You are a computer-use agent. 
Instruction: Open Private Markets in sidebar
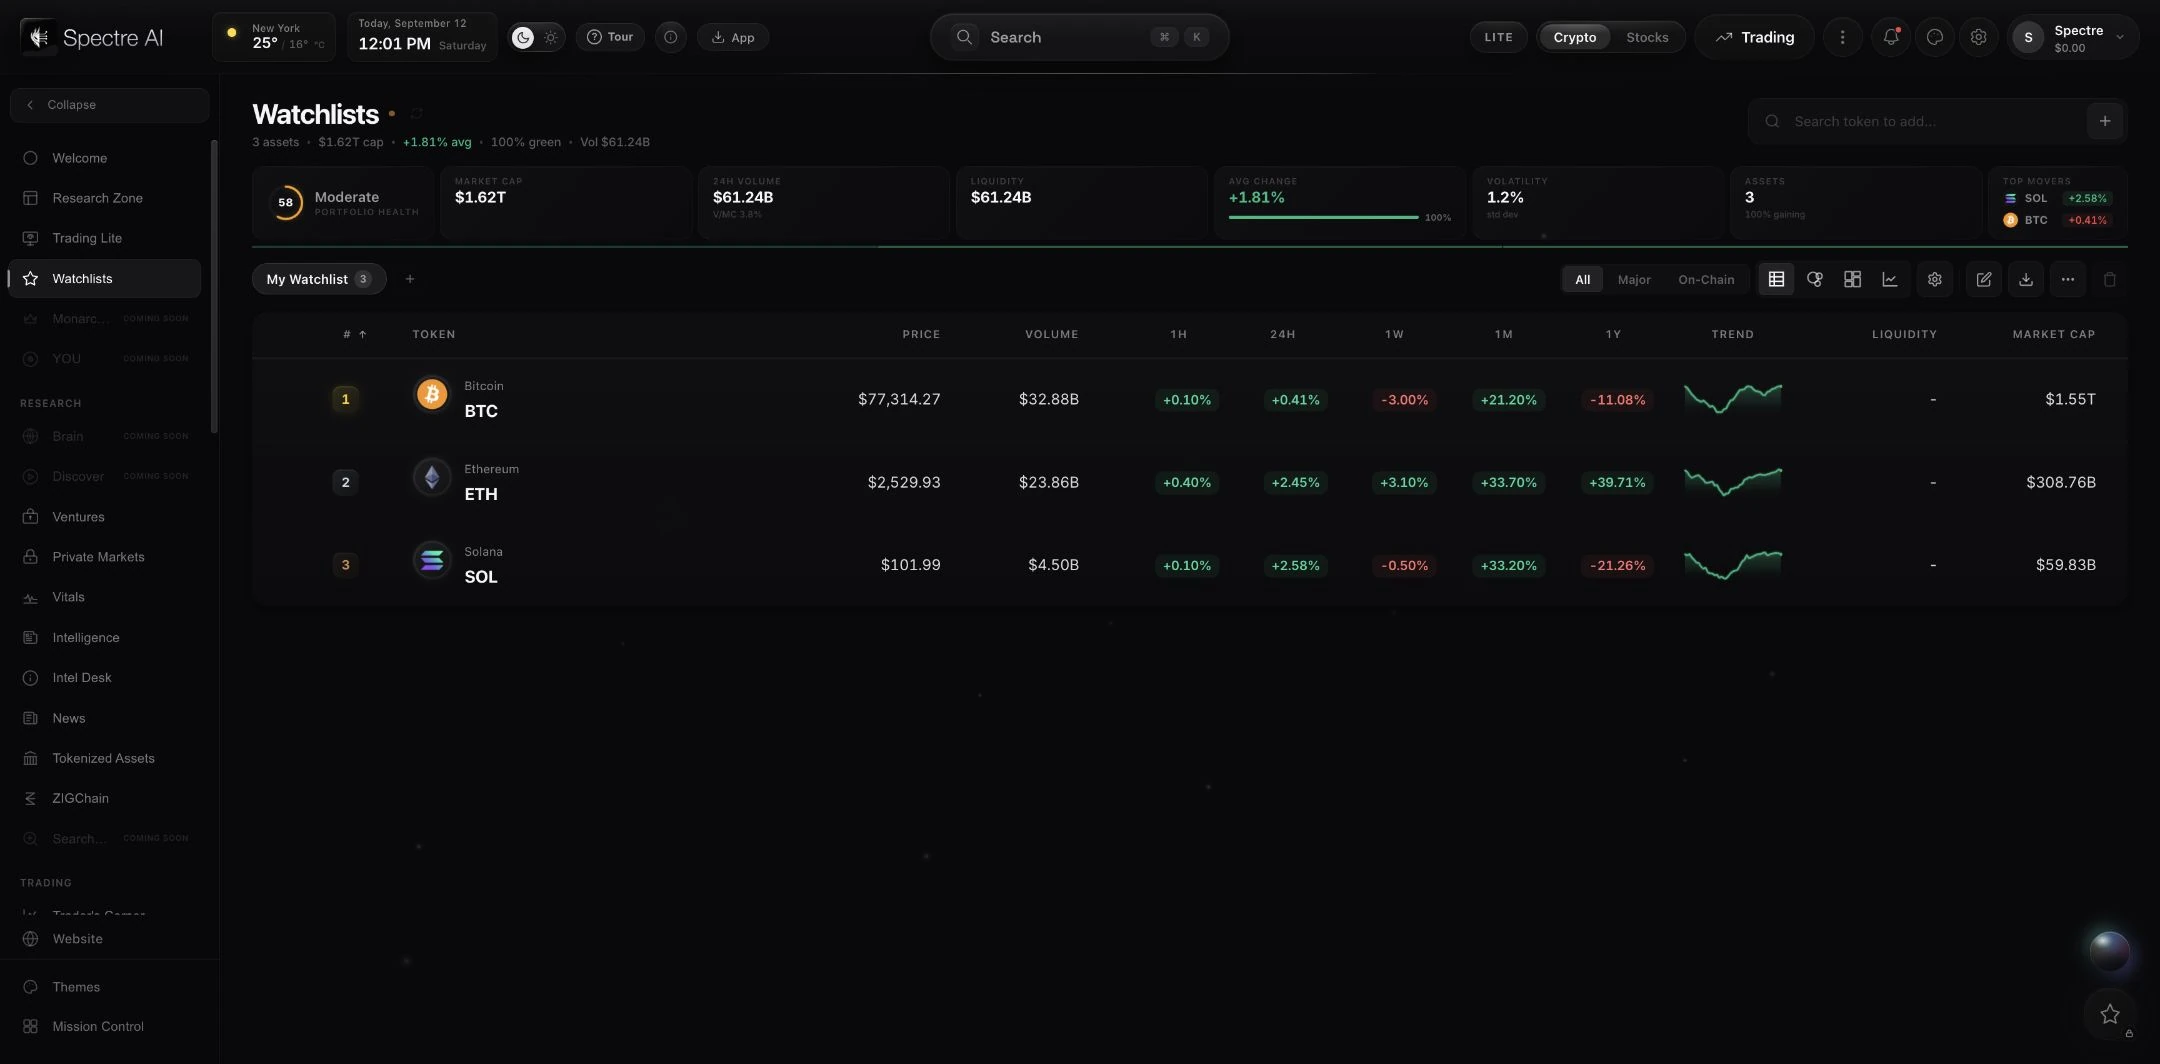pos(105,557)
